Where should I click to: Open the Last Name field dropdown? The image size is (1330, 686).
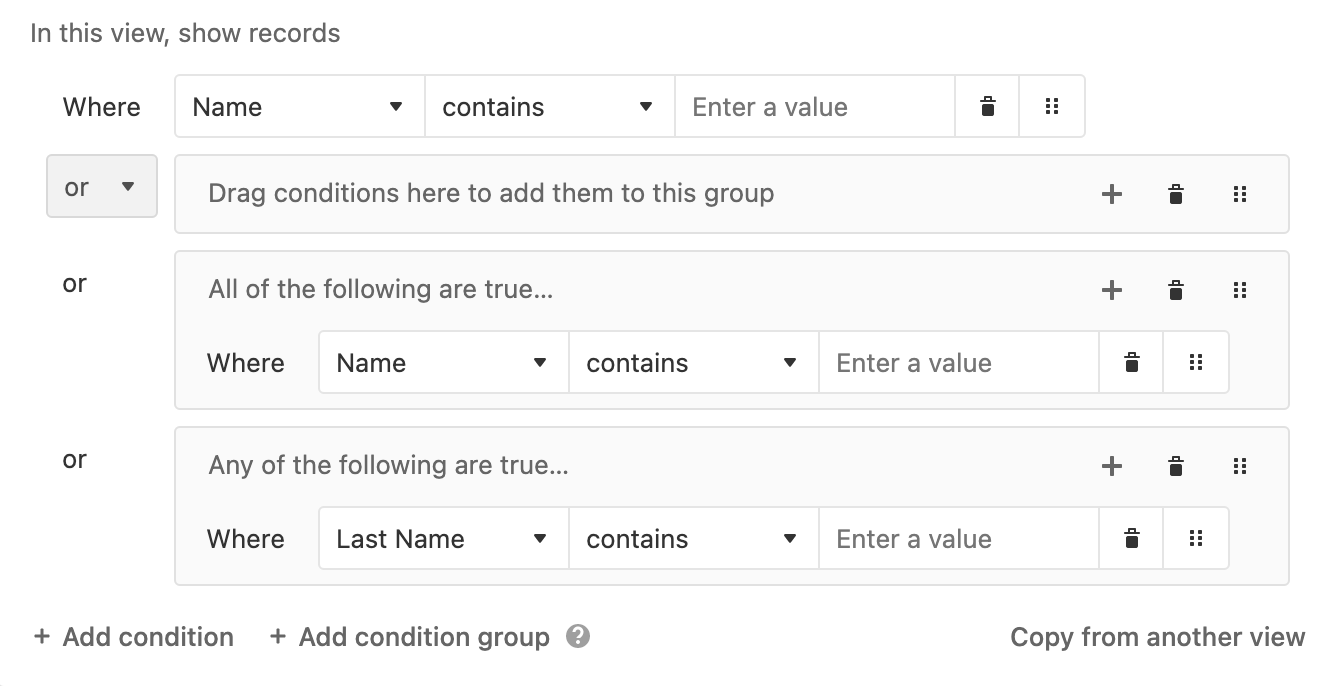444,539
